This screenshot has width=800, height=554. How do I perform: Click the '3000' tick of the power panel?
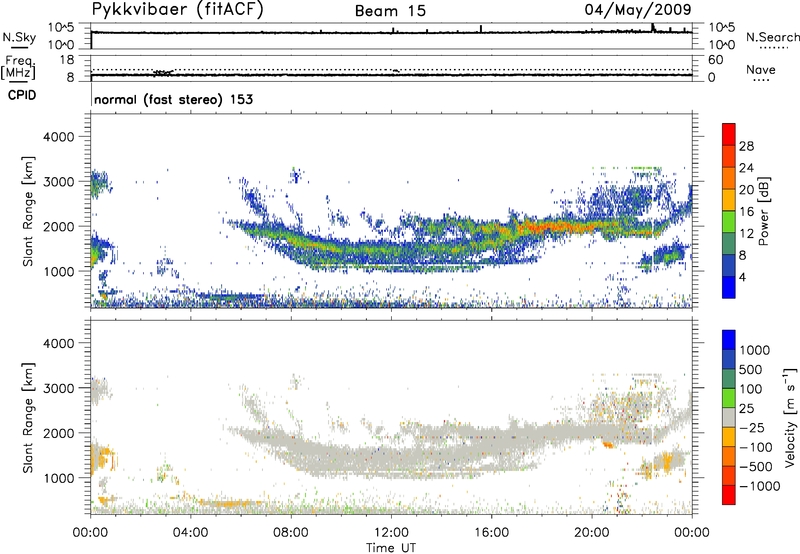pyautogui.click(x=59, y=182)
